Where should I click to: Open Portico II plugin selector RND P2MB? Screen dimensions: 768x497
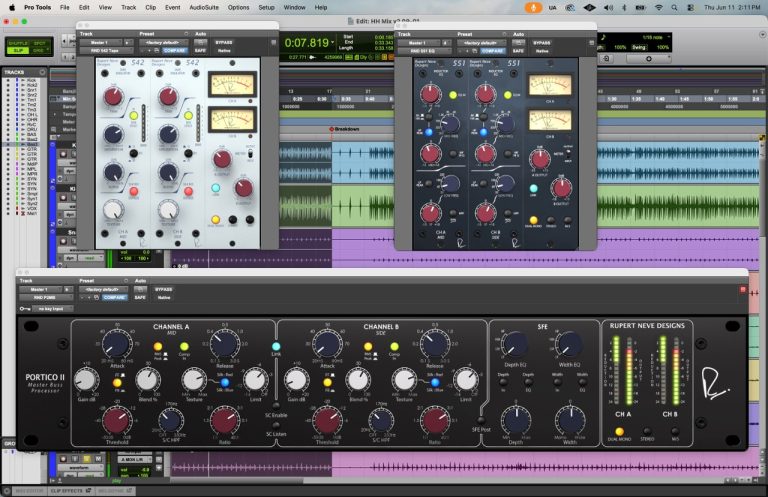[46, 298]
